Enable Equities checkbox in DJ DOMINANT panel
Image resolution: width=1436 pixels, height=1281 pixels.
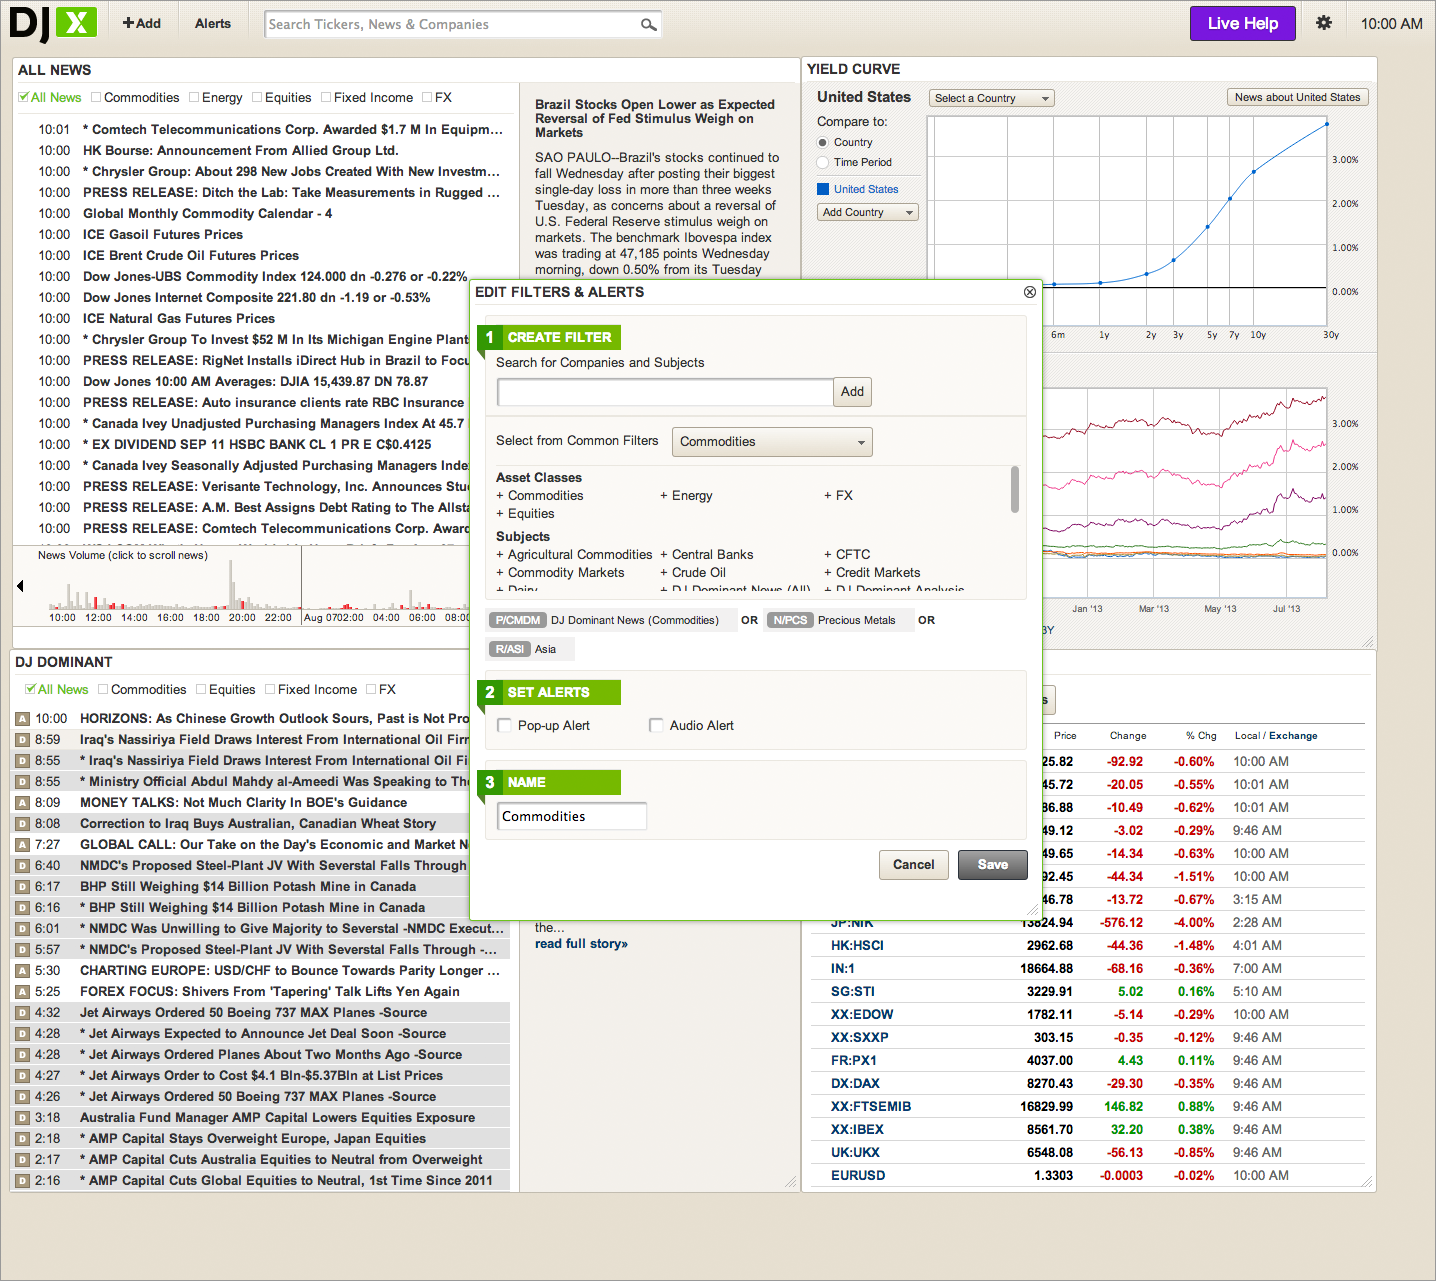click(201, 689)
